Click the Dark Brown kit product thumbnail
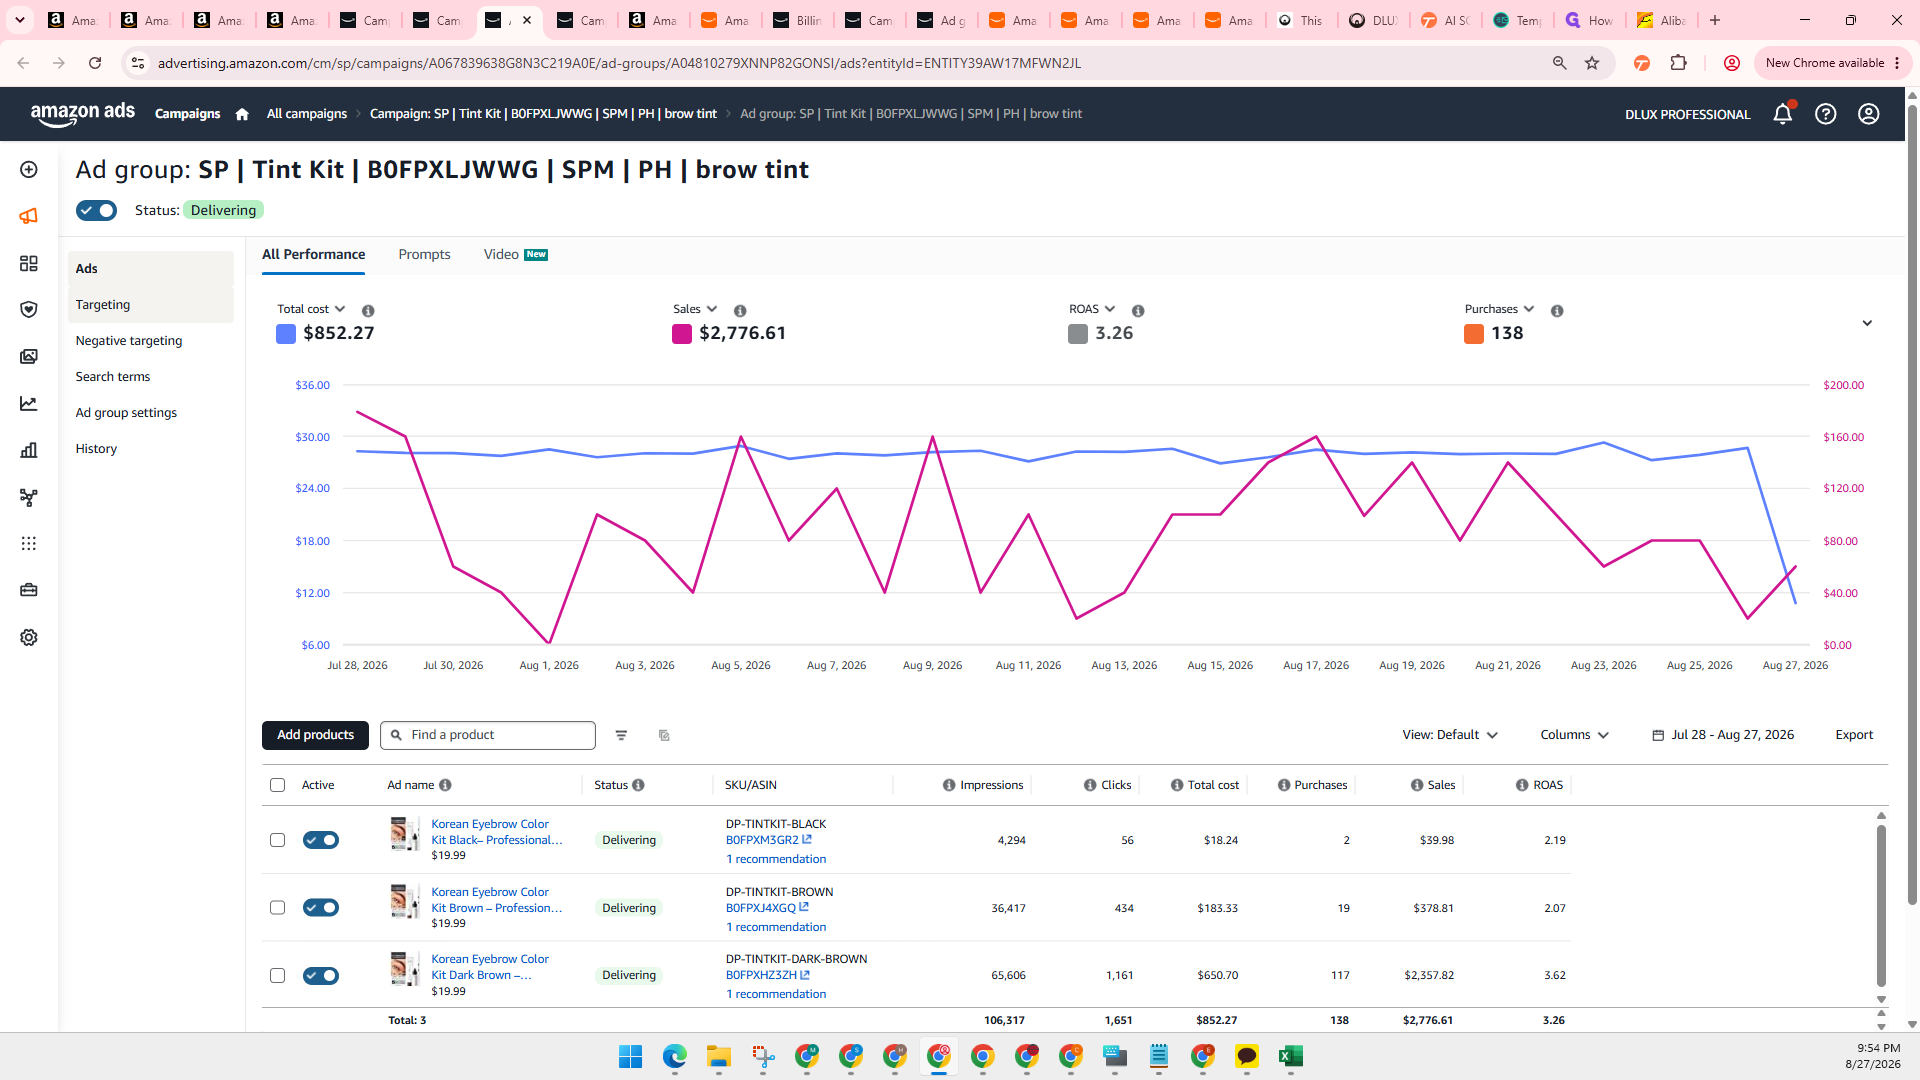 (x=405, y=969)
